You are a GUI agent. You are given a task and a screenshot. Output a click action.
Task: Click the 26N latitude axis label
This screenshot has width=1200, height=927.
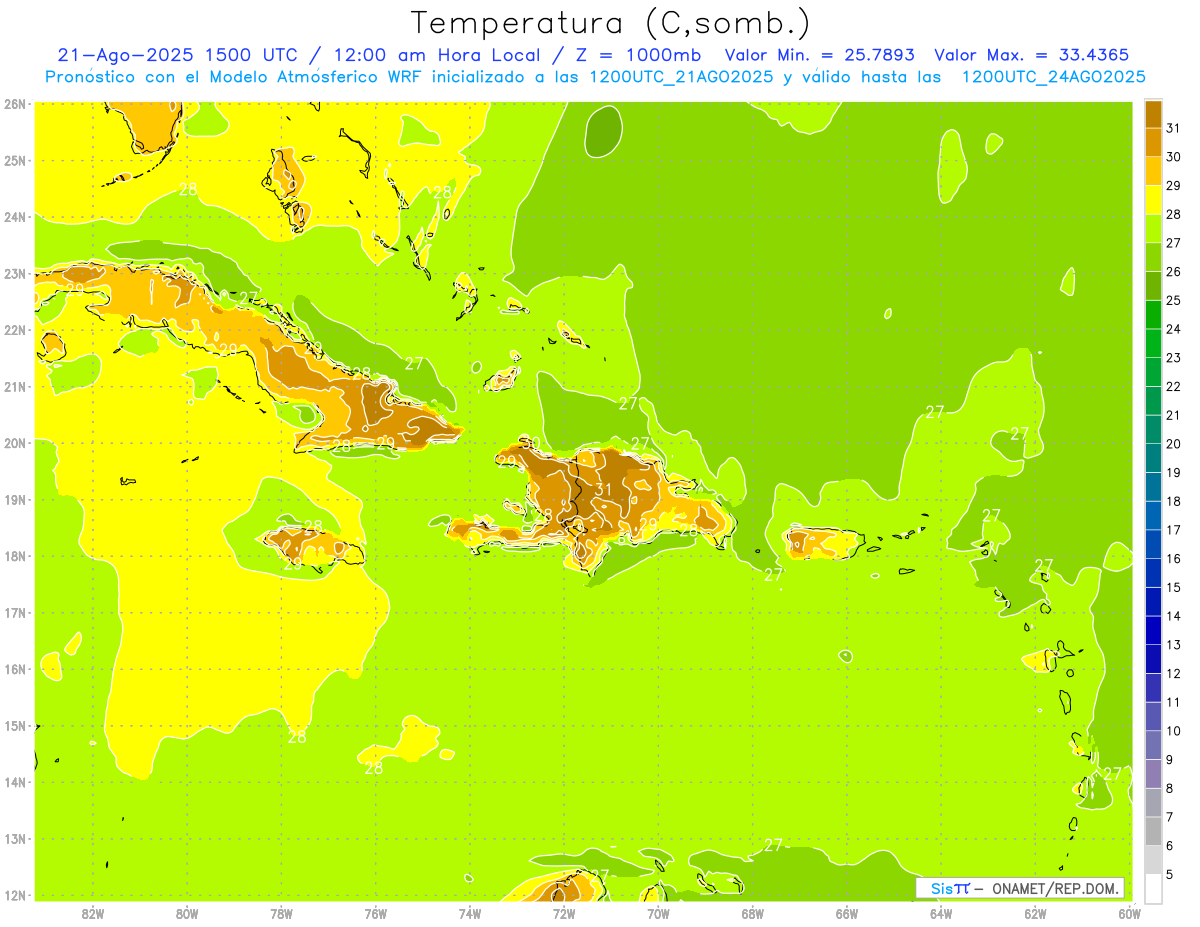point(14,104)
